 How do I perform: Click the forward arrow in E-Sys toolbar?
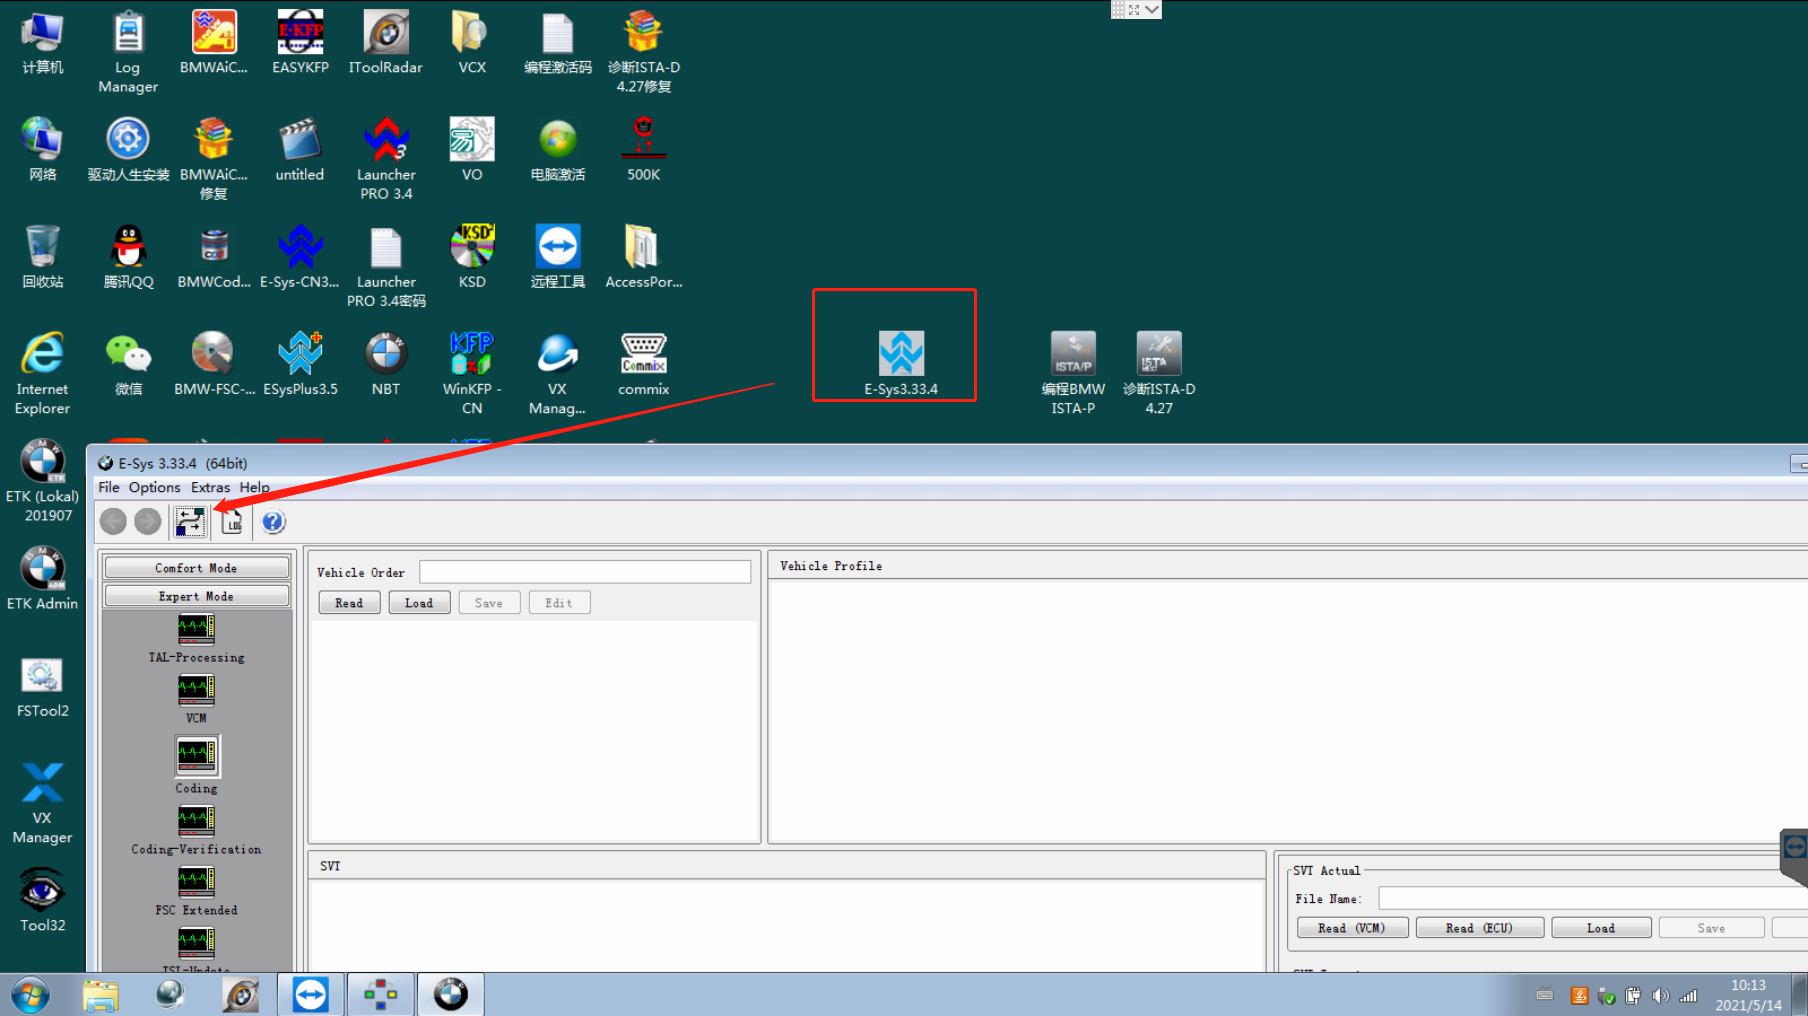pos(148,522)
